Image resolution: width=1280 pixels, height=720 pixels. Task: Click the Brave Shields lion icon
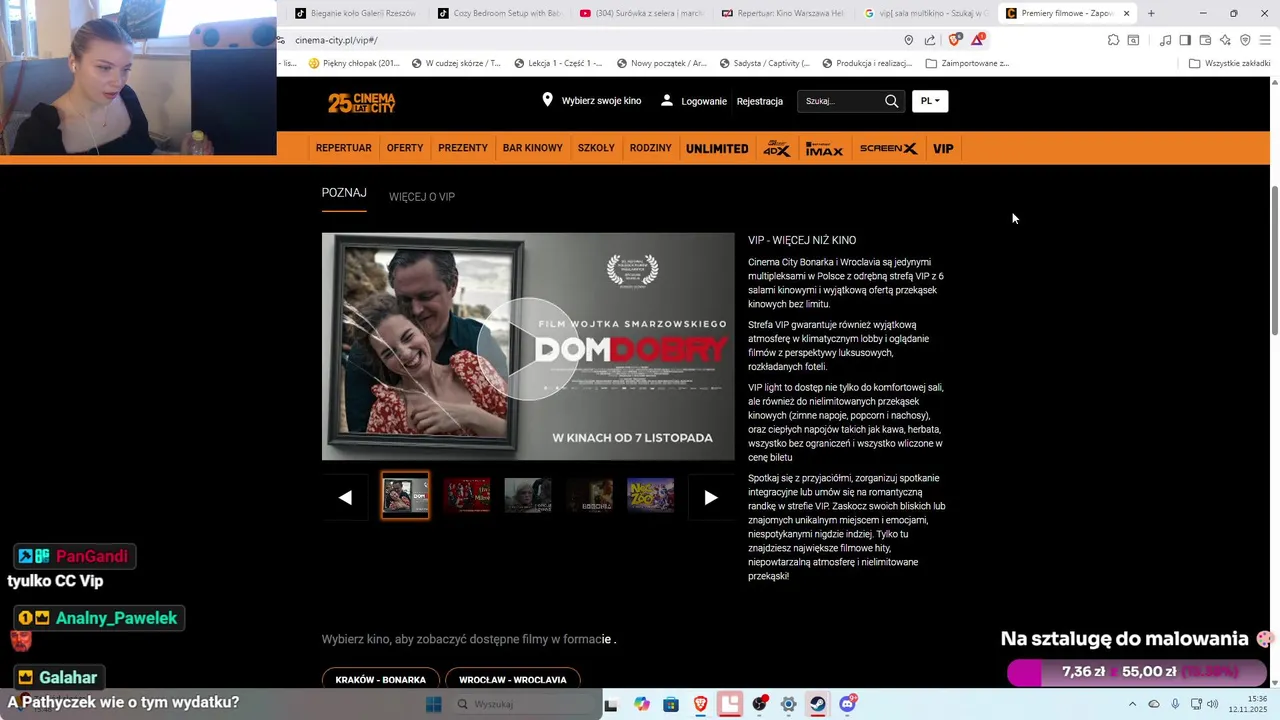click(954, 40)
